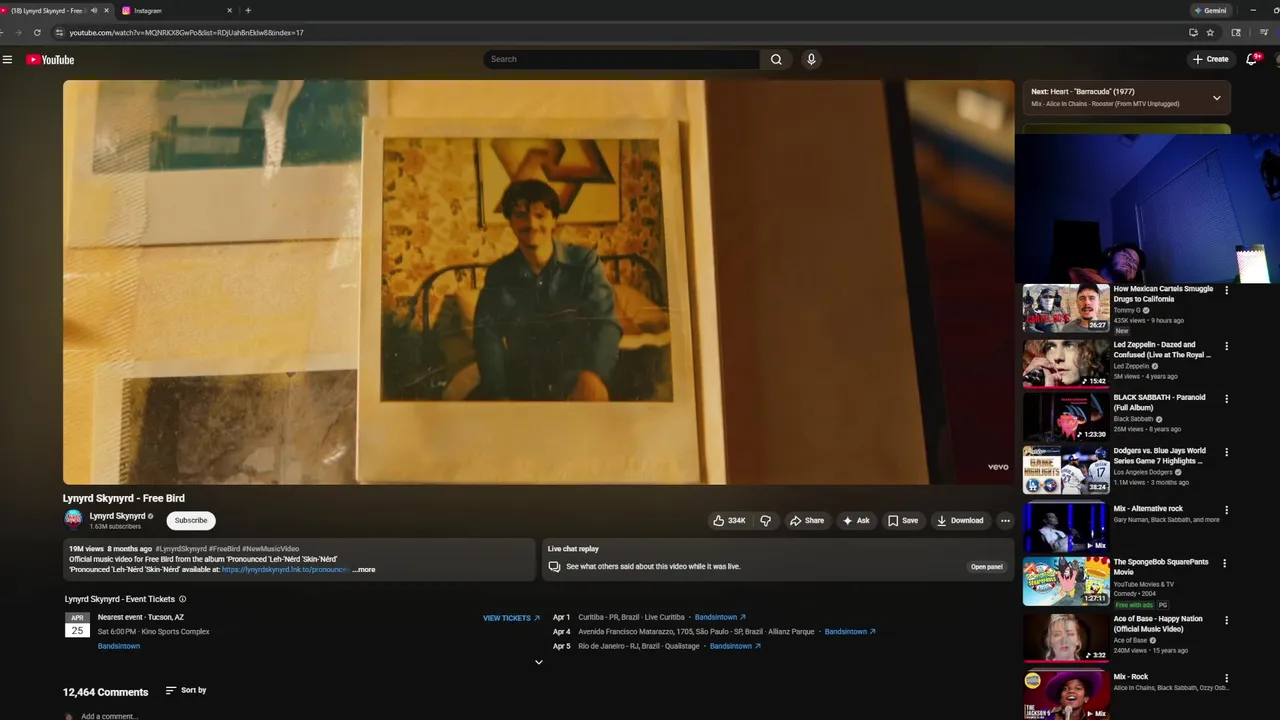Open The SpongeBob SquarePants Movie thumbnail

coord(1066,581)
